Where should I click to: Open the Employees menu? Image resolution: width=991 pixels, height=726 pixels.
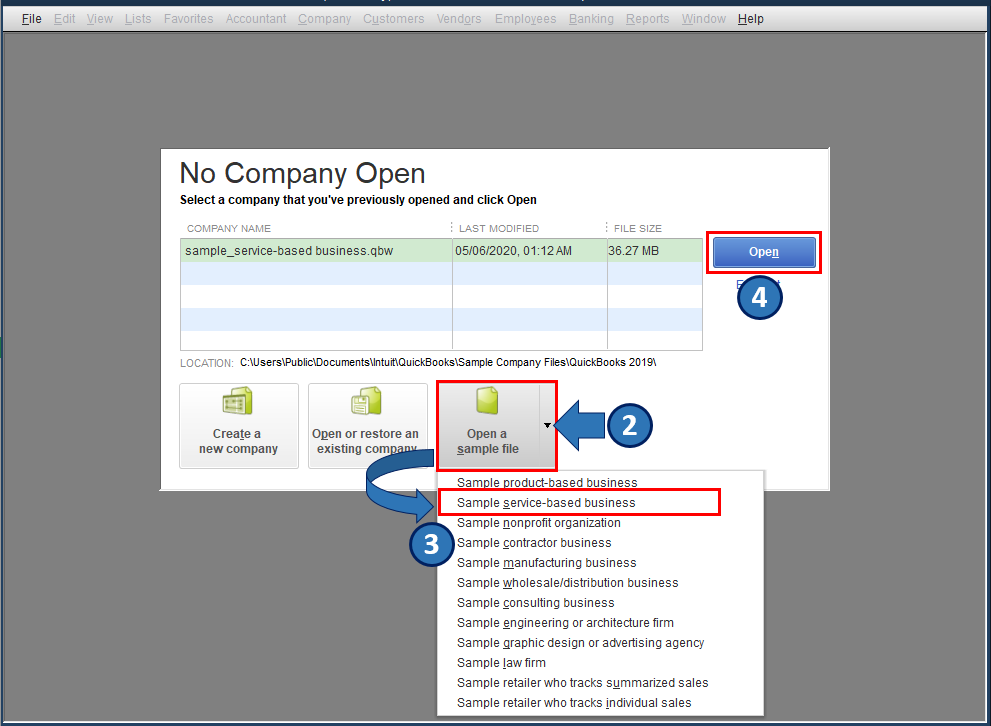(525, 19)
